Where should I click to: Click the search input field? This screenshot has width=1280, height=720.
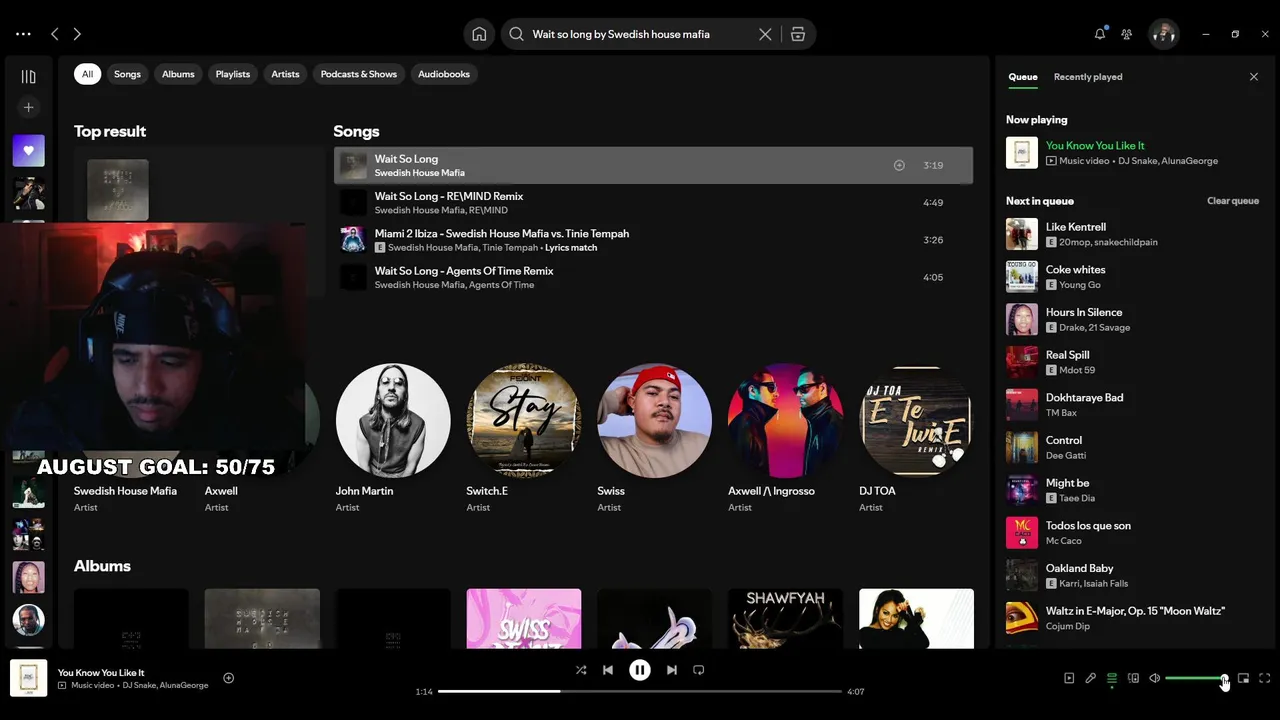640,34
